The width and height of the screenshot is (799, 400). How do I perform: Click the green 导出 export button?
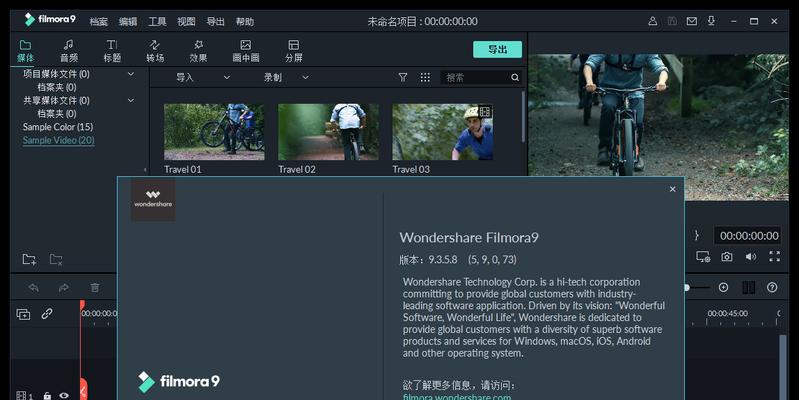497,49
